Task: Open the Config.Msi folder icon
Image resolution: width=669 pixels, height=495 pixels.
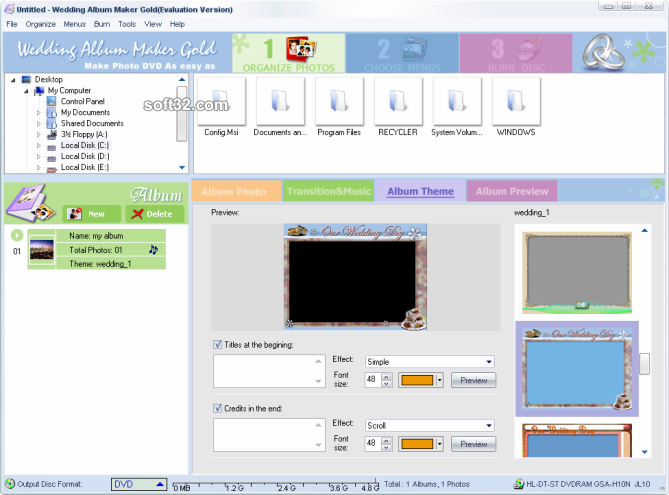Action: point(221,101)
